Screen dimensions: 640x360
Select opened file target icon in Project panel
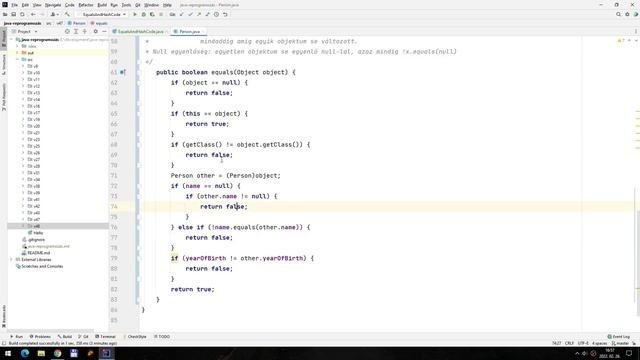click(67, 31)
